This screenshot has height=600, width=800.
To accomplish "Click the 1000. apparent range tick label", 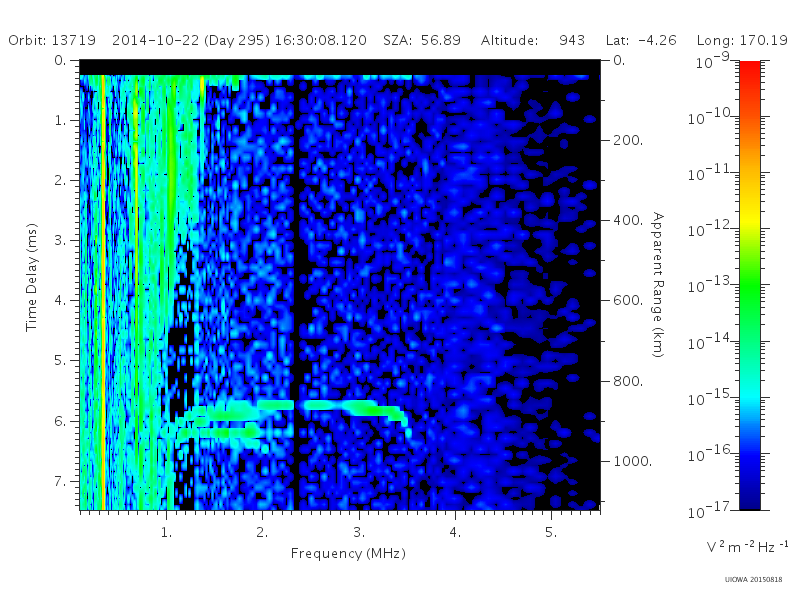I will click(x=632, y=461).
